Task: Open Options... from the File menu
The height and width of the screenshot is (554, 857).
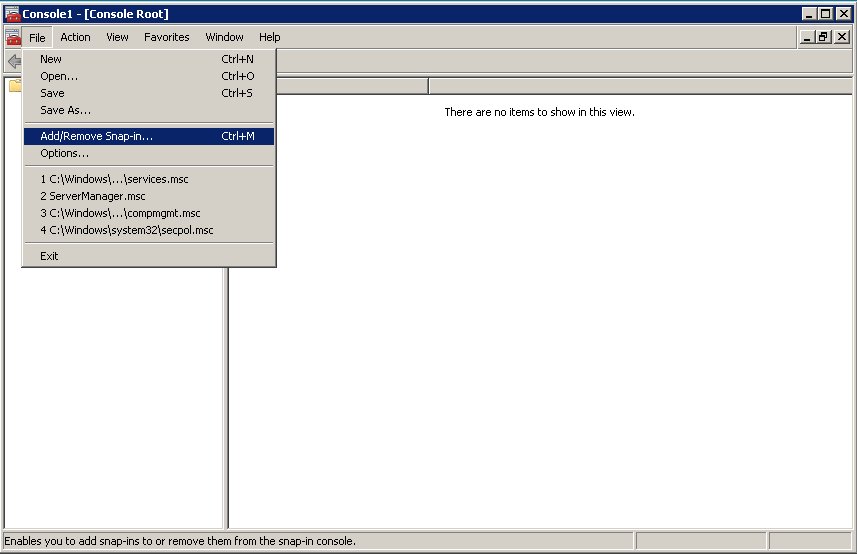Action: [x=64, y=153]
